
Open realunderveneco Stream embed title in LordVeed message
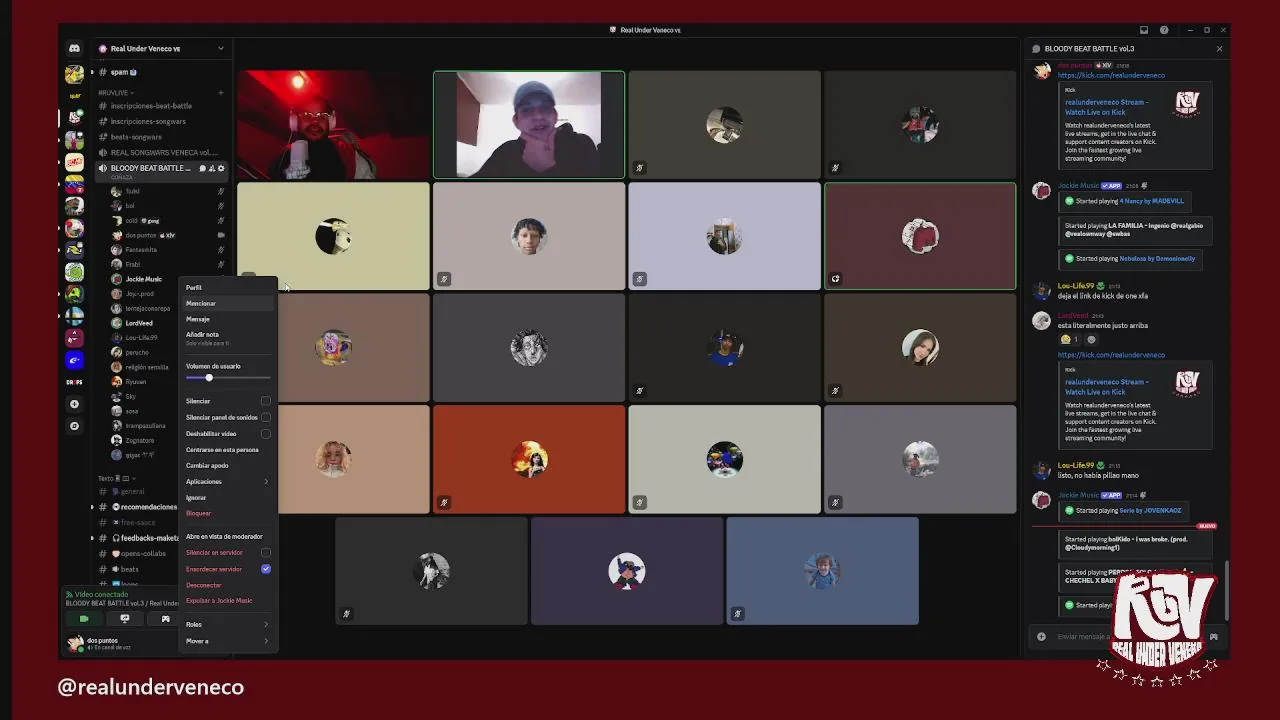click(x=1106, y=386)
